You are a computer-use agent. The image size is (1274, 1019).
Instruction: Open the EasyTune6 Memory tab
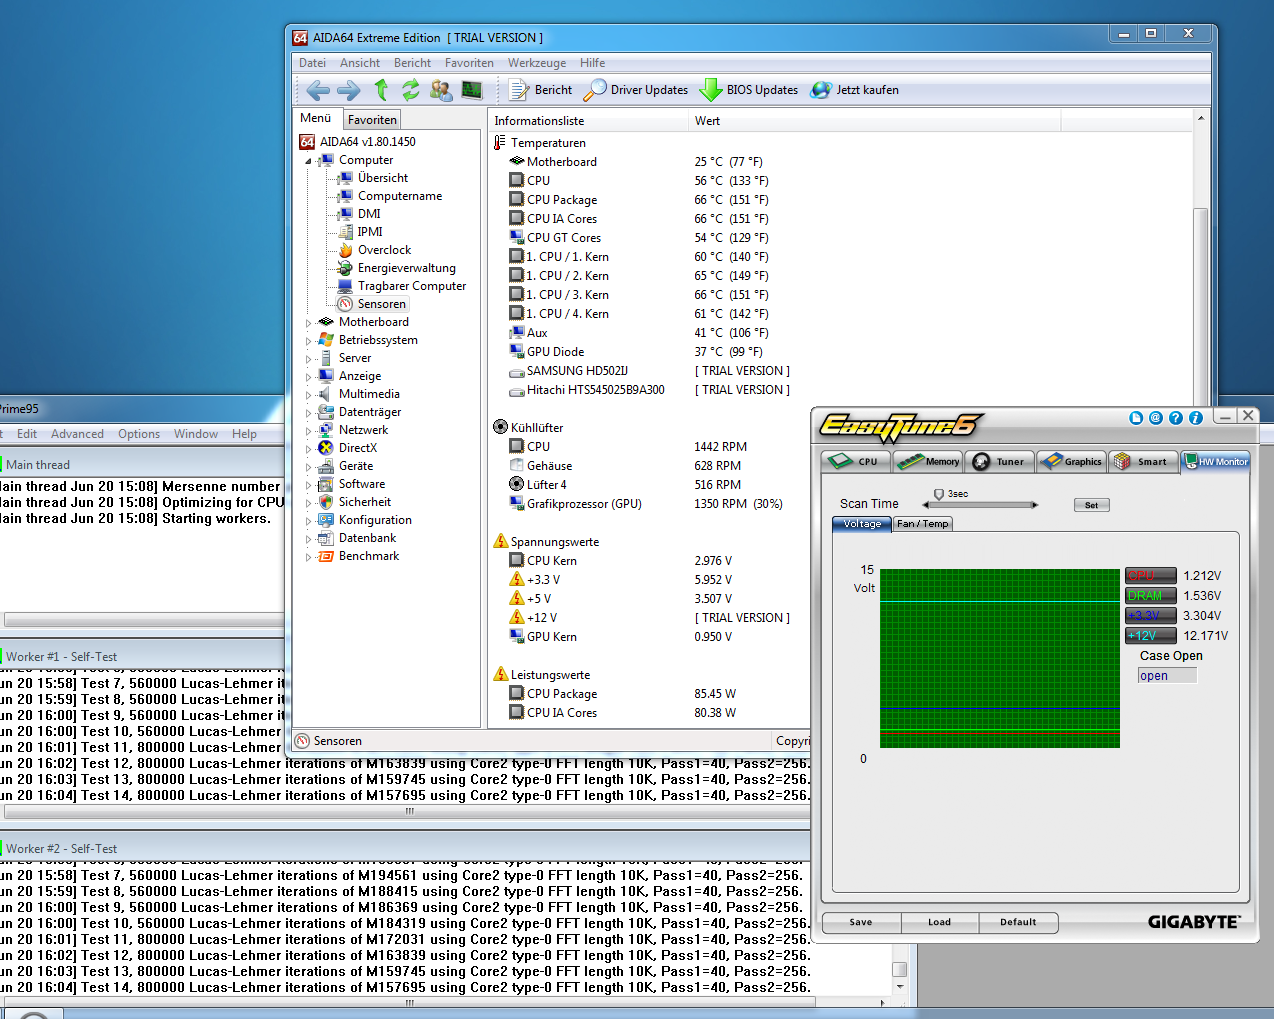point(928,461)
